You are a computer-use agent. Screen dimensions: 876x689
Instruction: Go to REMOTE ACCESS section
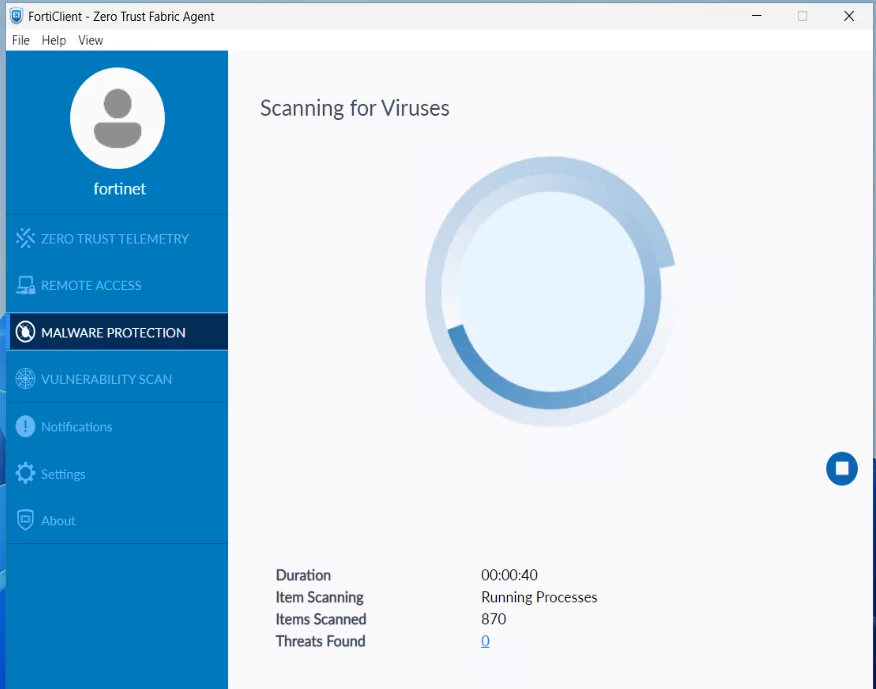pos(117,286)
